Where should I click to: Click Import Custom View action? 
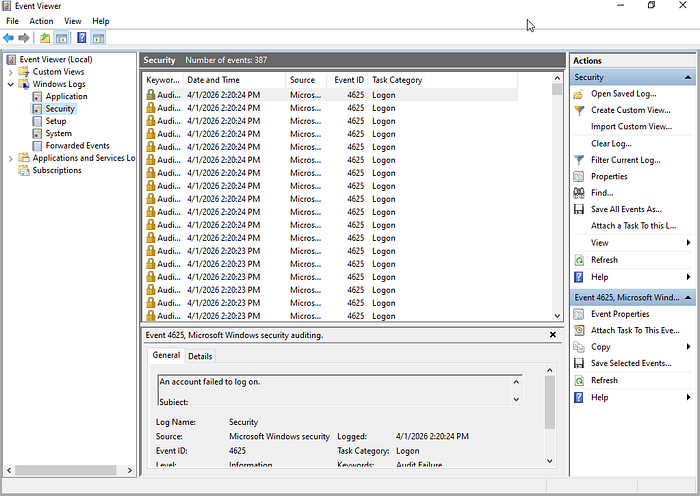tap(631, 126)
